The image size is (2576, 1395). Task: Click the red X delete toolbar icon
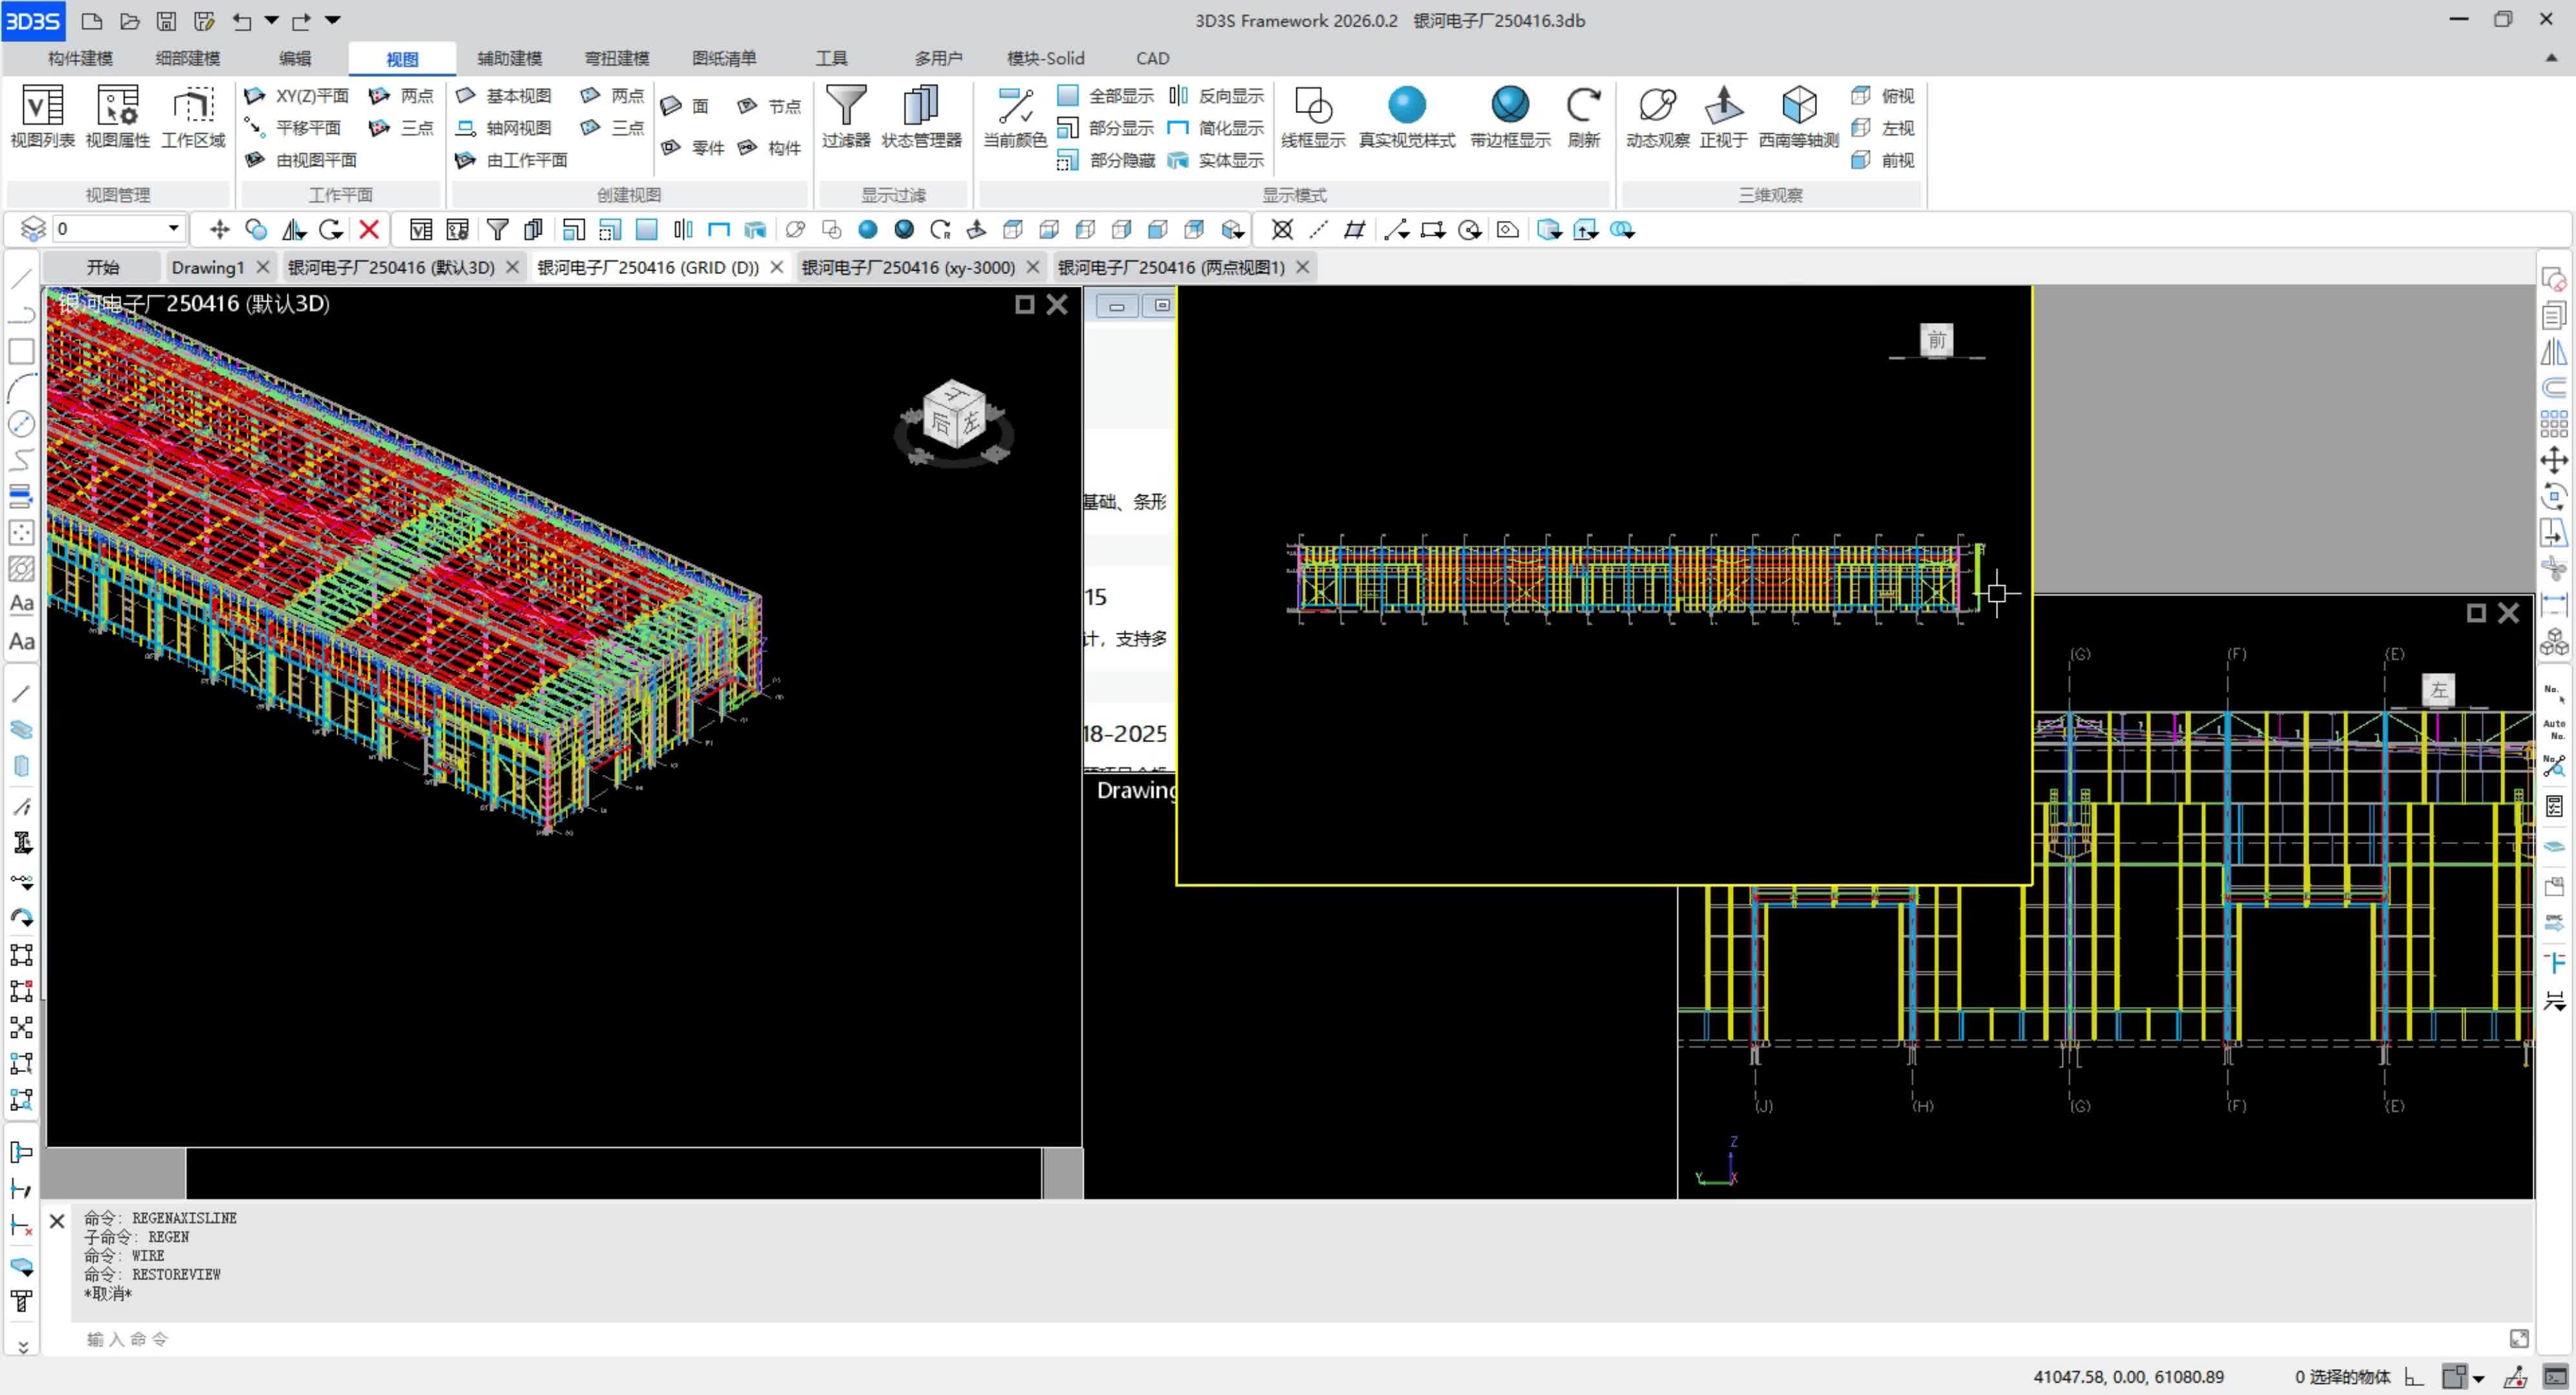(x=369, y=230)
